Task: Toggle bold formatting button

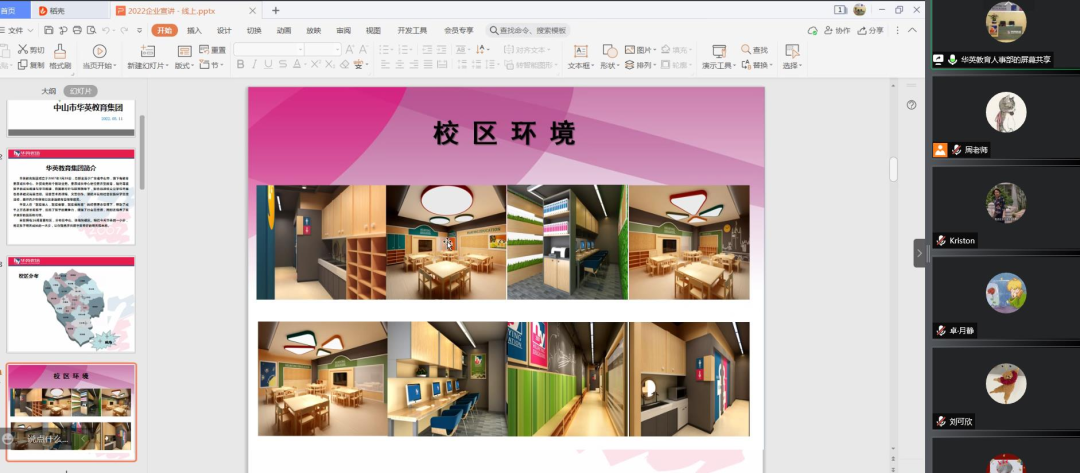Action: tap(240, 65)
